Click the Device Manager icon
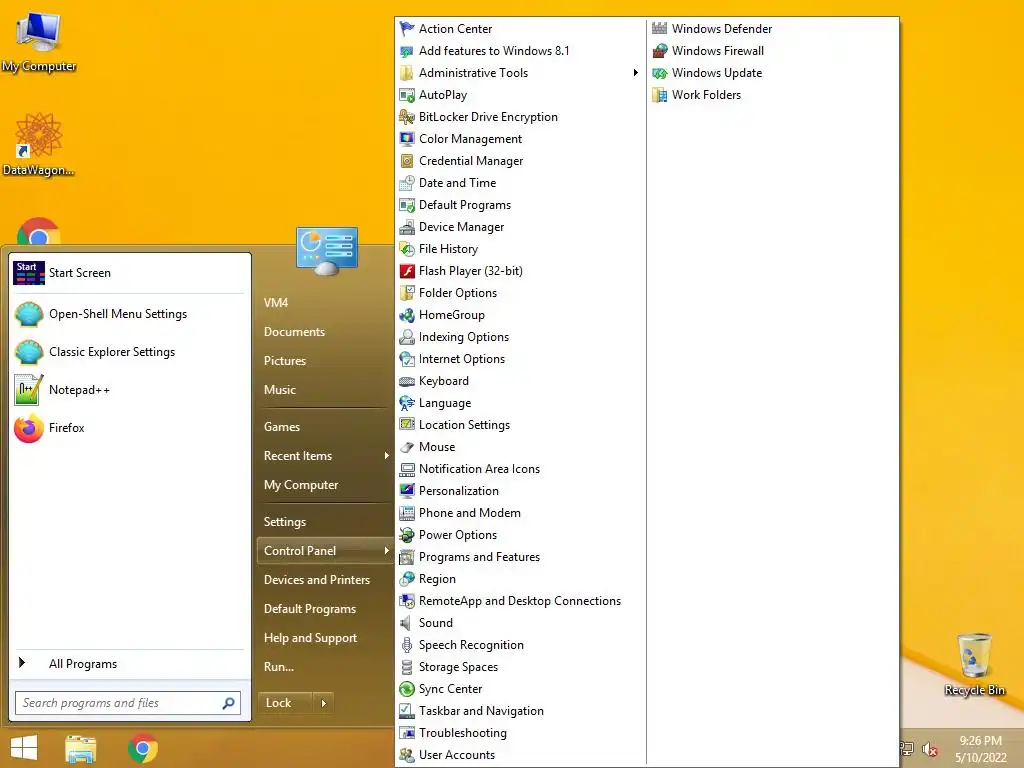Viewport: 1024px width, 768px height. tap(407, 227)
